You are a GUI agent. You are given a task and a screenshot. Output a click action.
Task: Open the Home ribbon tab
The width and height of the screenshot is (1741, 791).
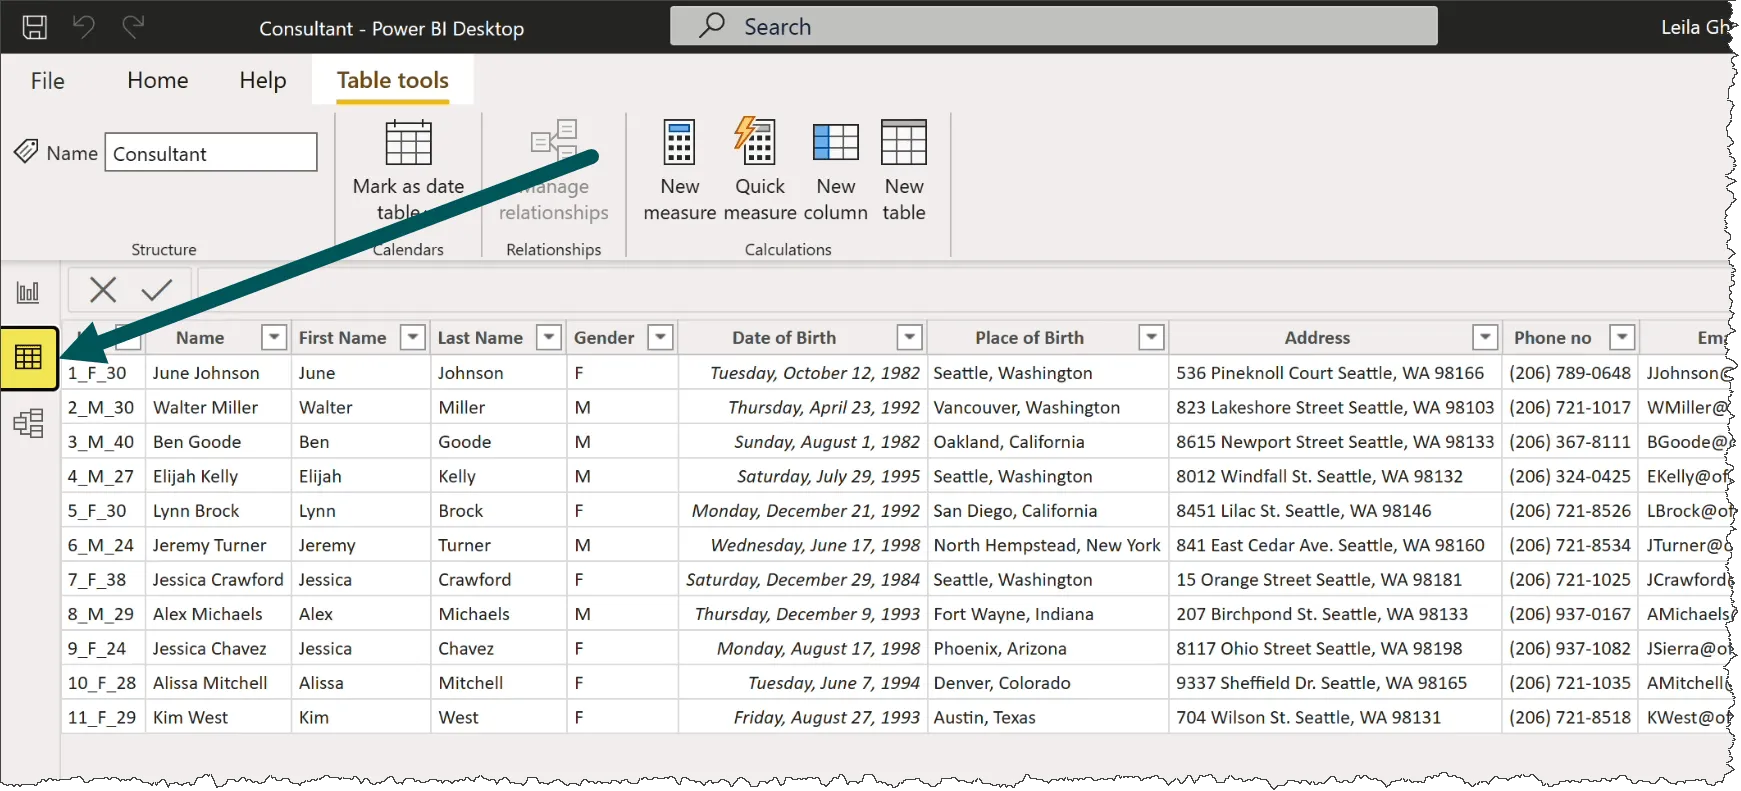click(x=157, y=80)
